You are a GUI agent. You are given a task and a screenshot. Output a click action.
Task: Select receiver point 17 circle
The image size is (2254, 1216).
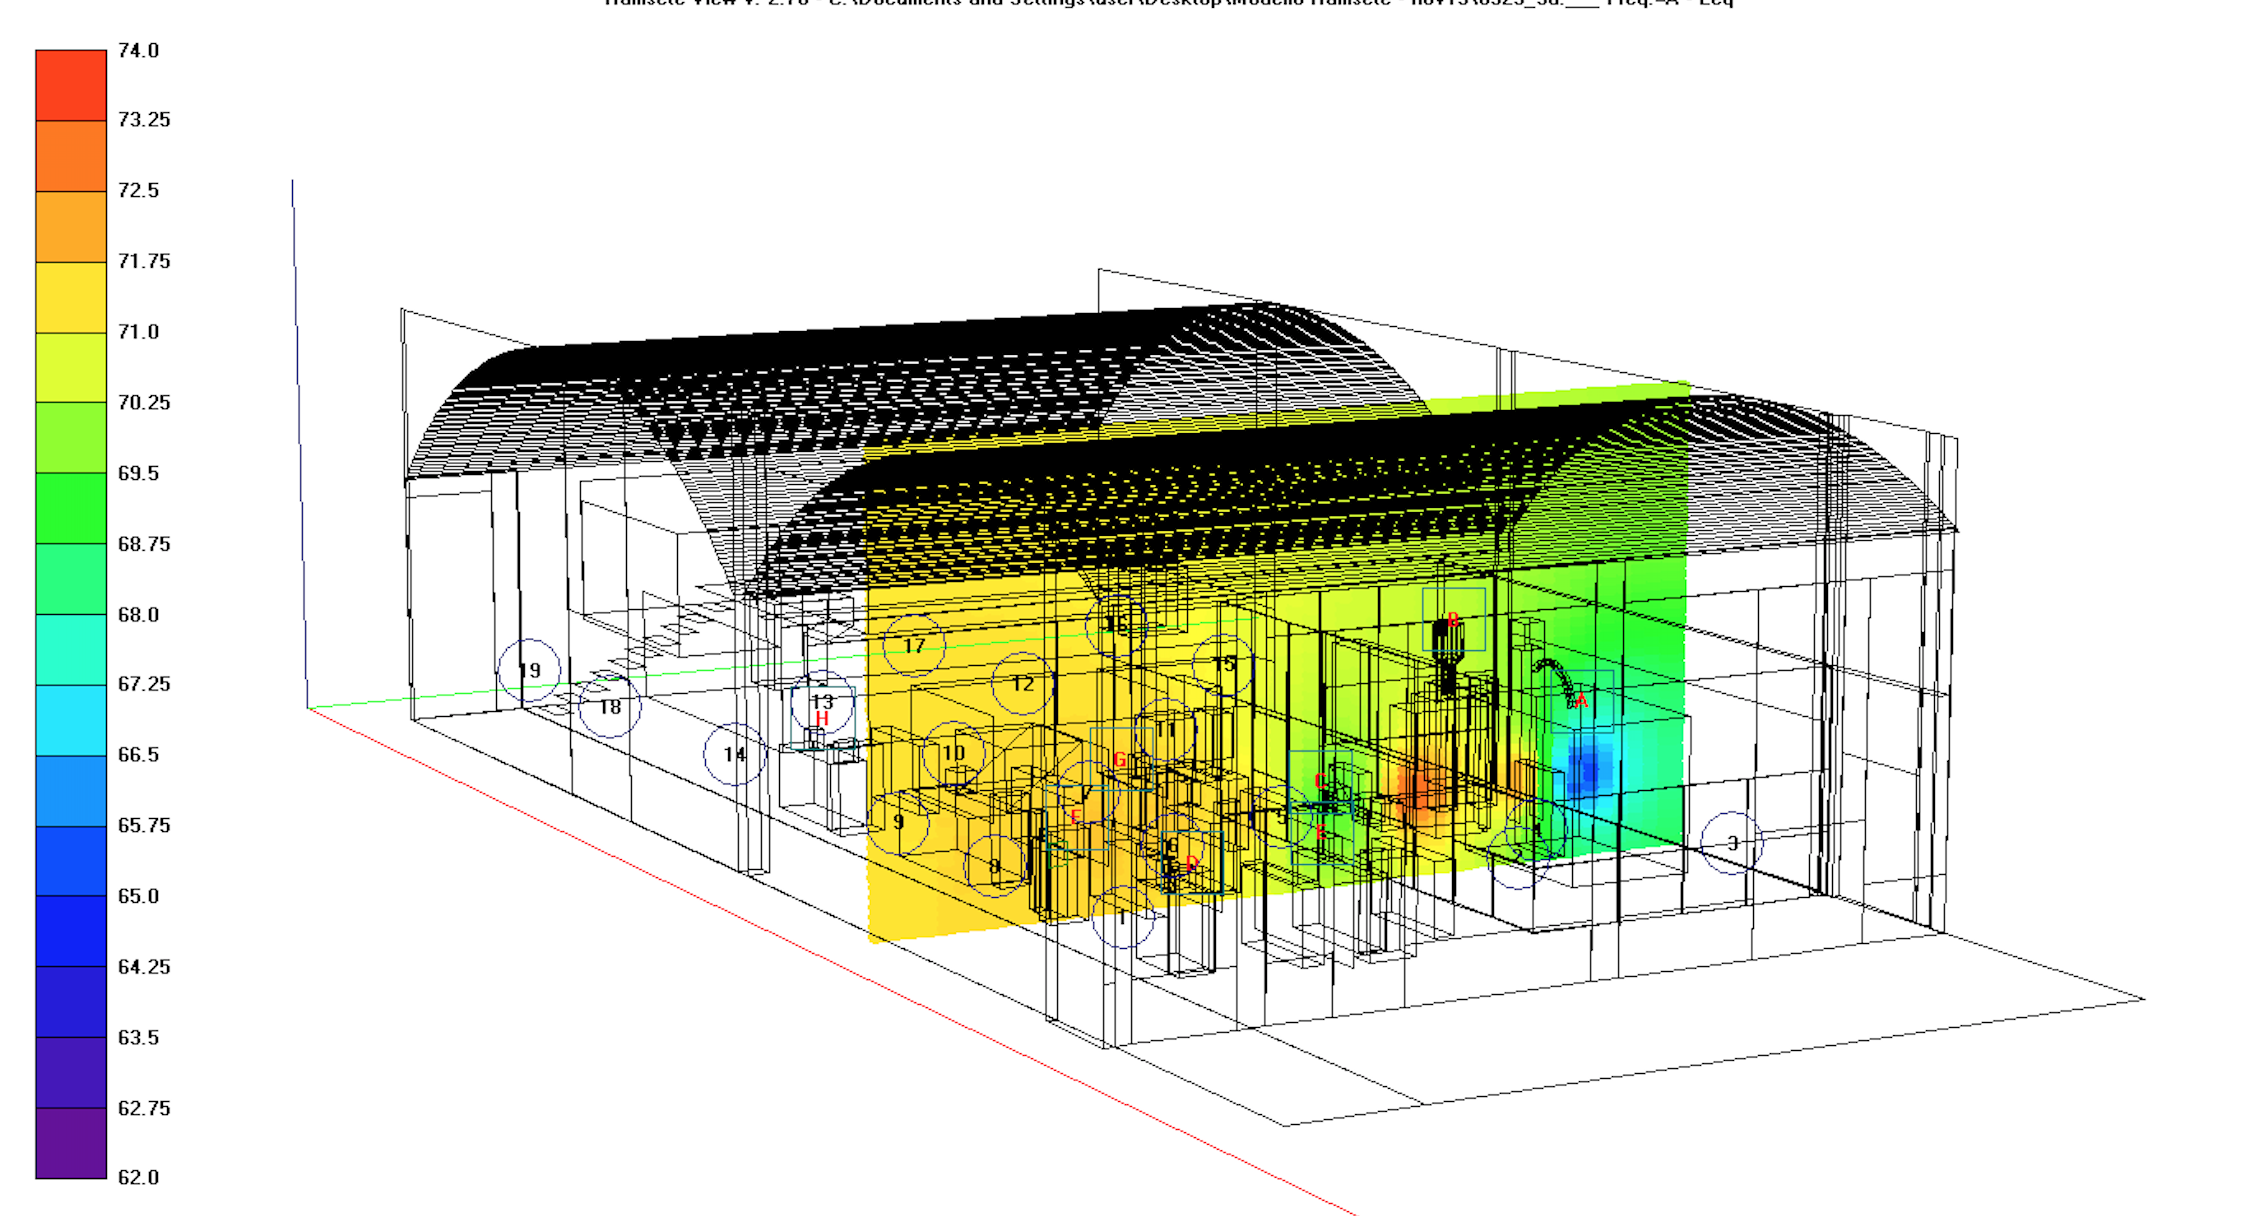[x=914, y=646]
